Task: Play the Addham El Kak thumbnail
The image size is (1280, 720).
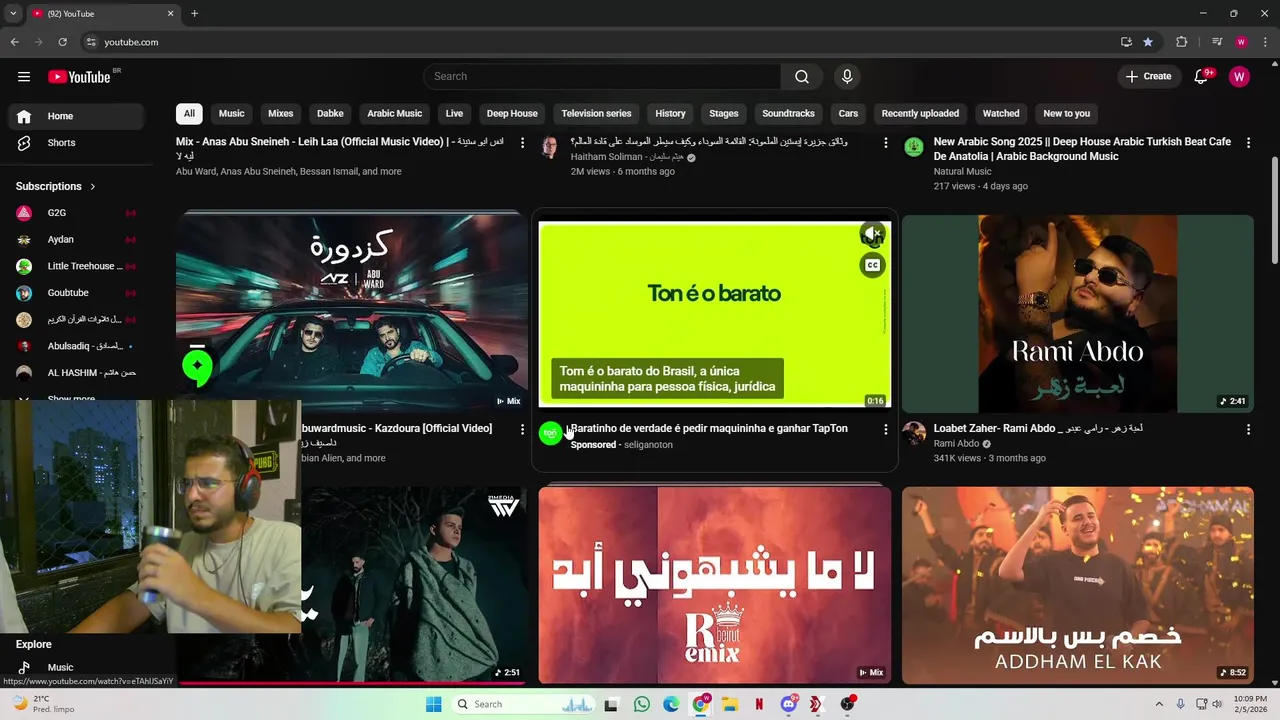Action: 1078,585
